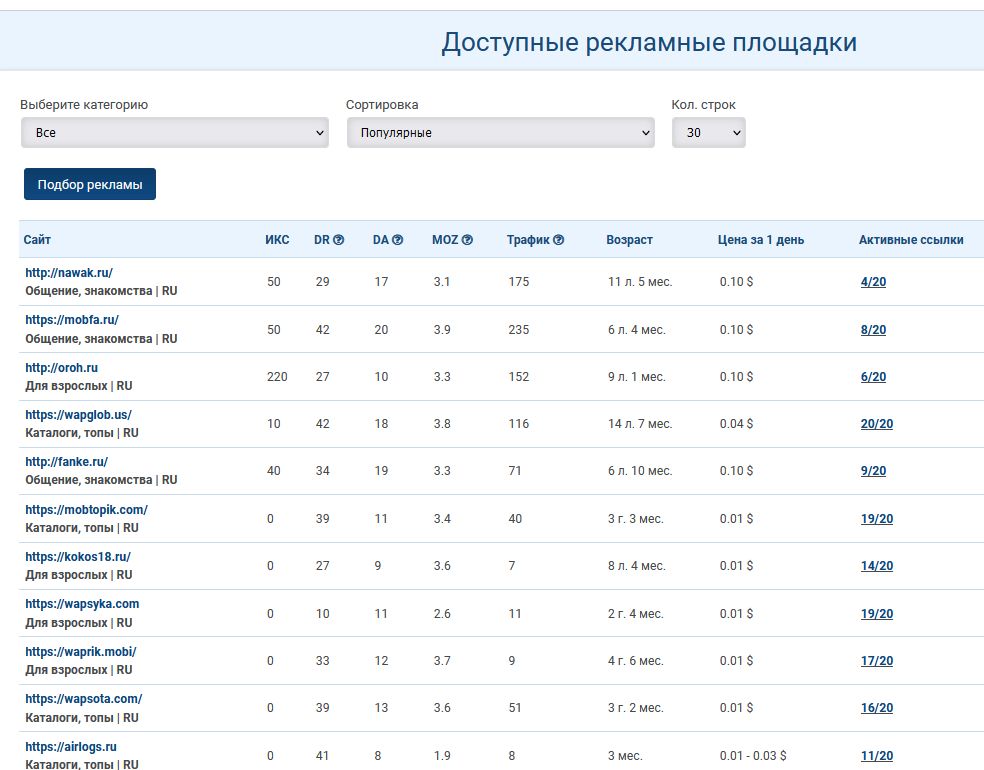Screen dimensions: 984x770
Task: Click the https://mobtopik.com/ site link
Action: coord(86,510)
